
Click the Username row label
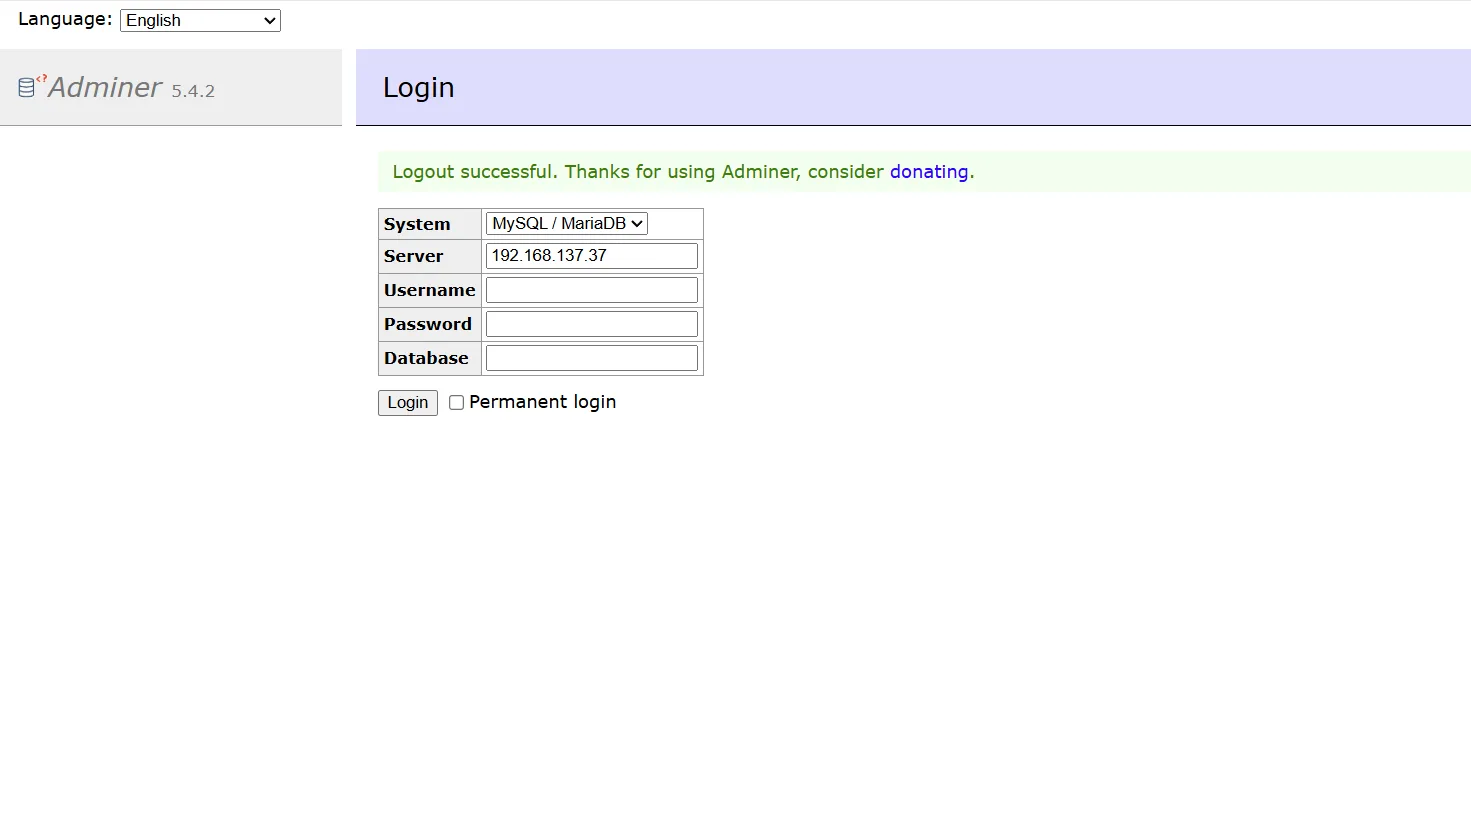[x=430, y=290]
